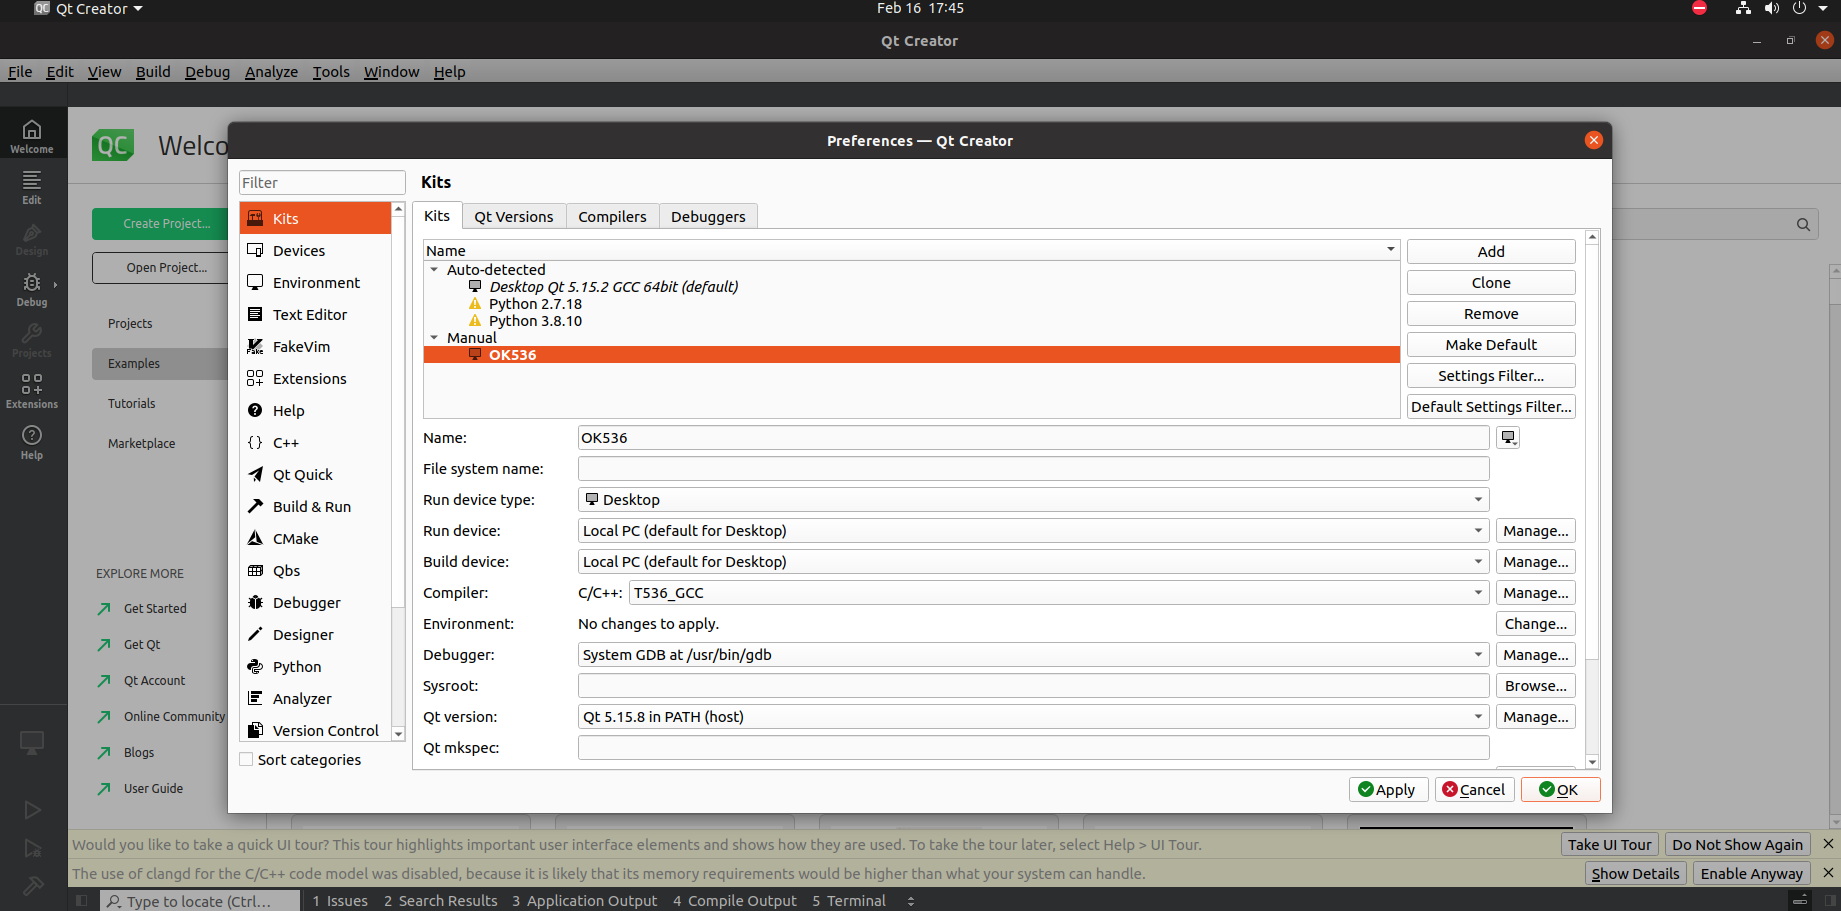Click into the Sysroot input field

[x=1033, y=686]
